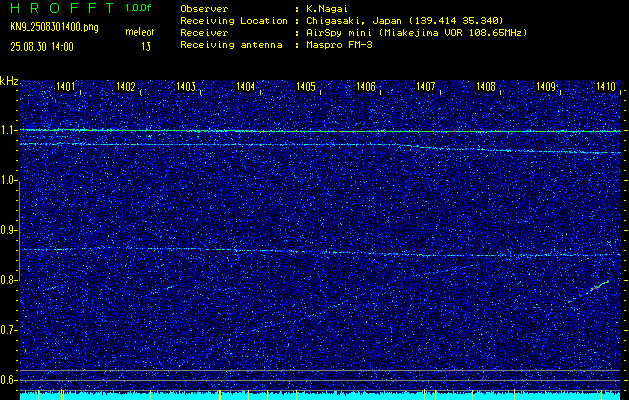The width and height of the screenshot is (629, 400).
Task: Click the bright red-yellow meteor echo streak near 1410
Action: [x=601, y=285]
